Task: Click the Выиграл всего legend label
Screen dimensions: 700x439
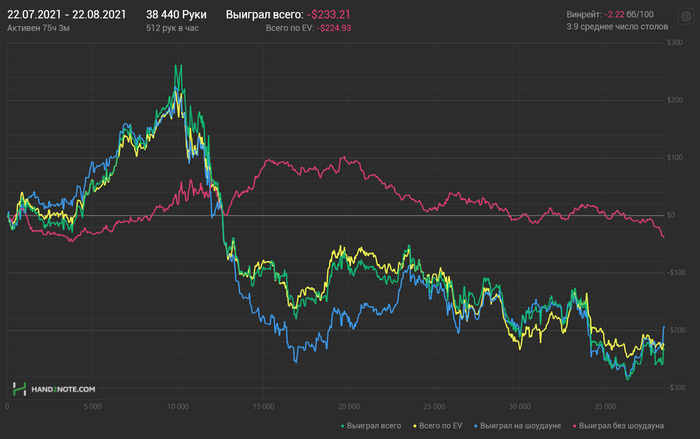Action: point(374,426)
